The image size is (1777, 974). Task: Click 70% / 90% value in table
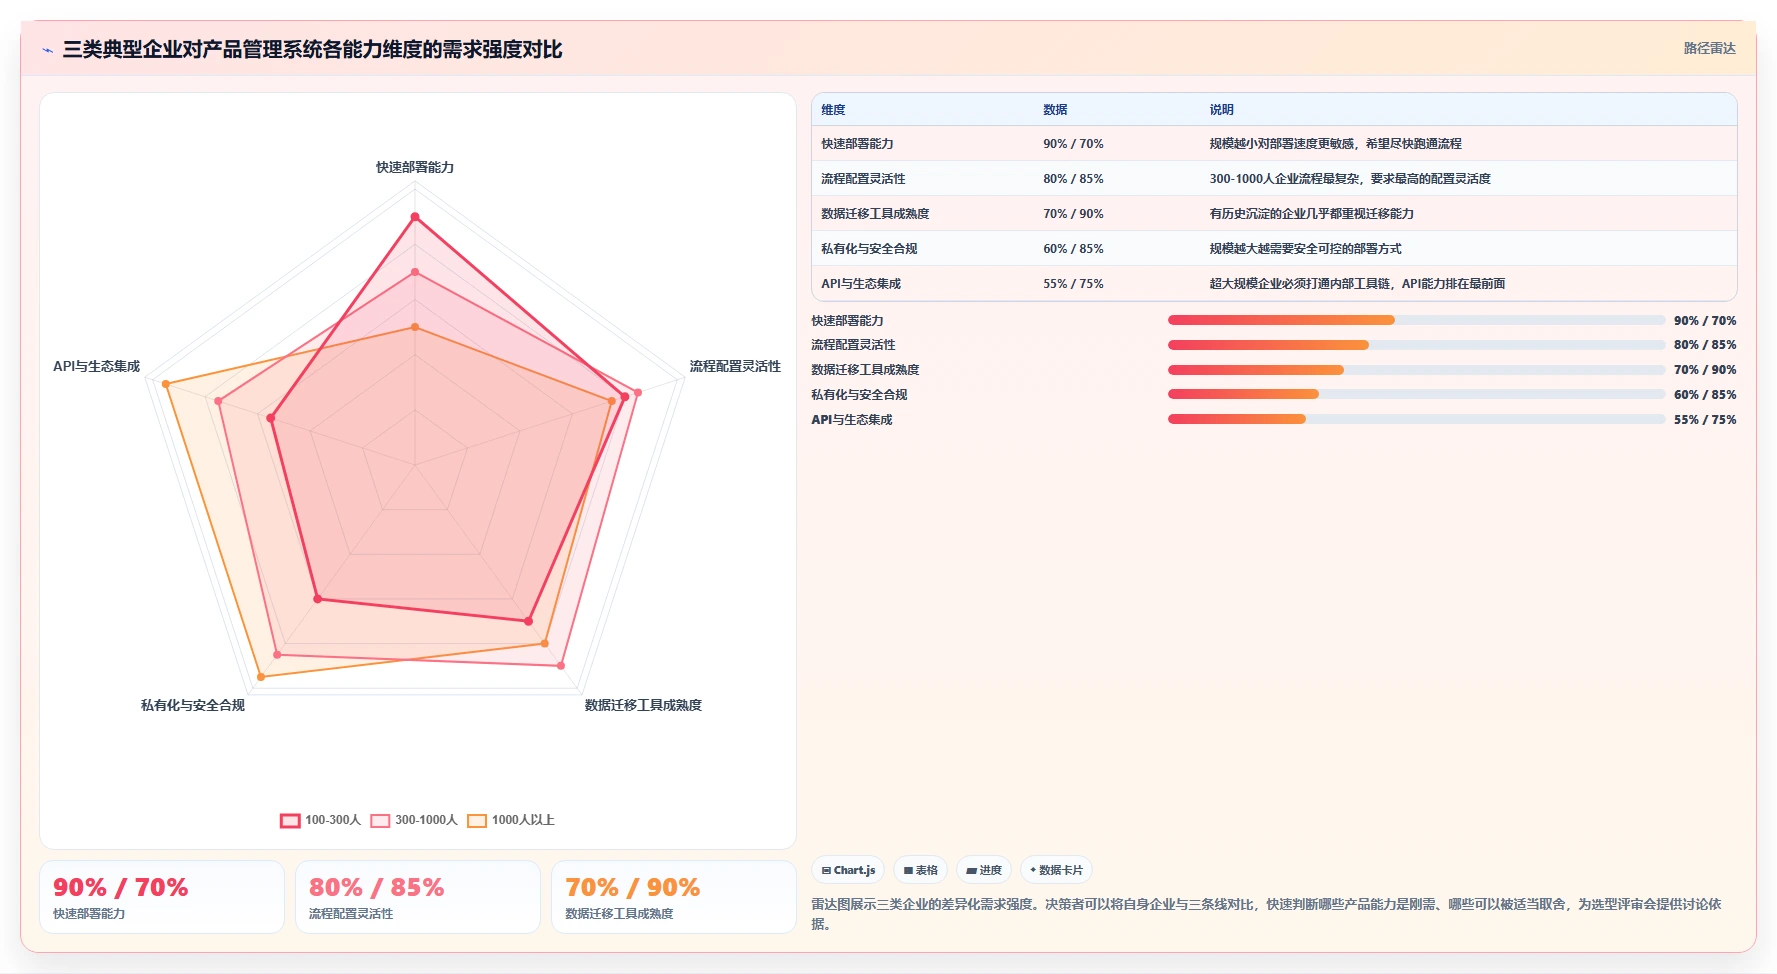tap(1073, 214)
